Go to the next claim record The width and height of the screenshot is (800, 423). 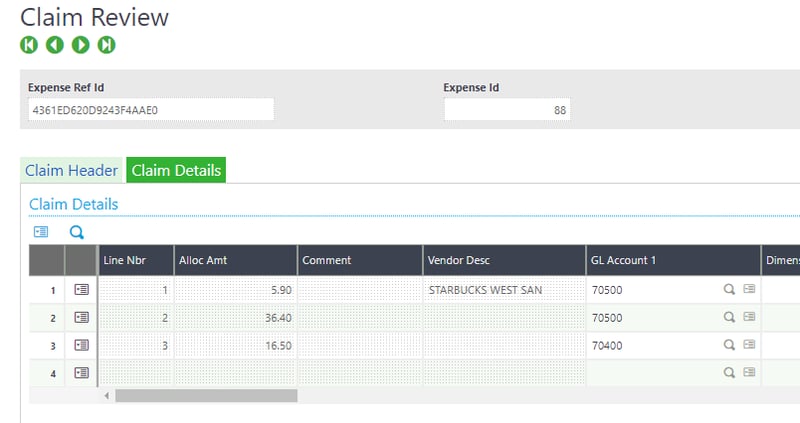click(80, 45)
